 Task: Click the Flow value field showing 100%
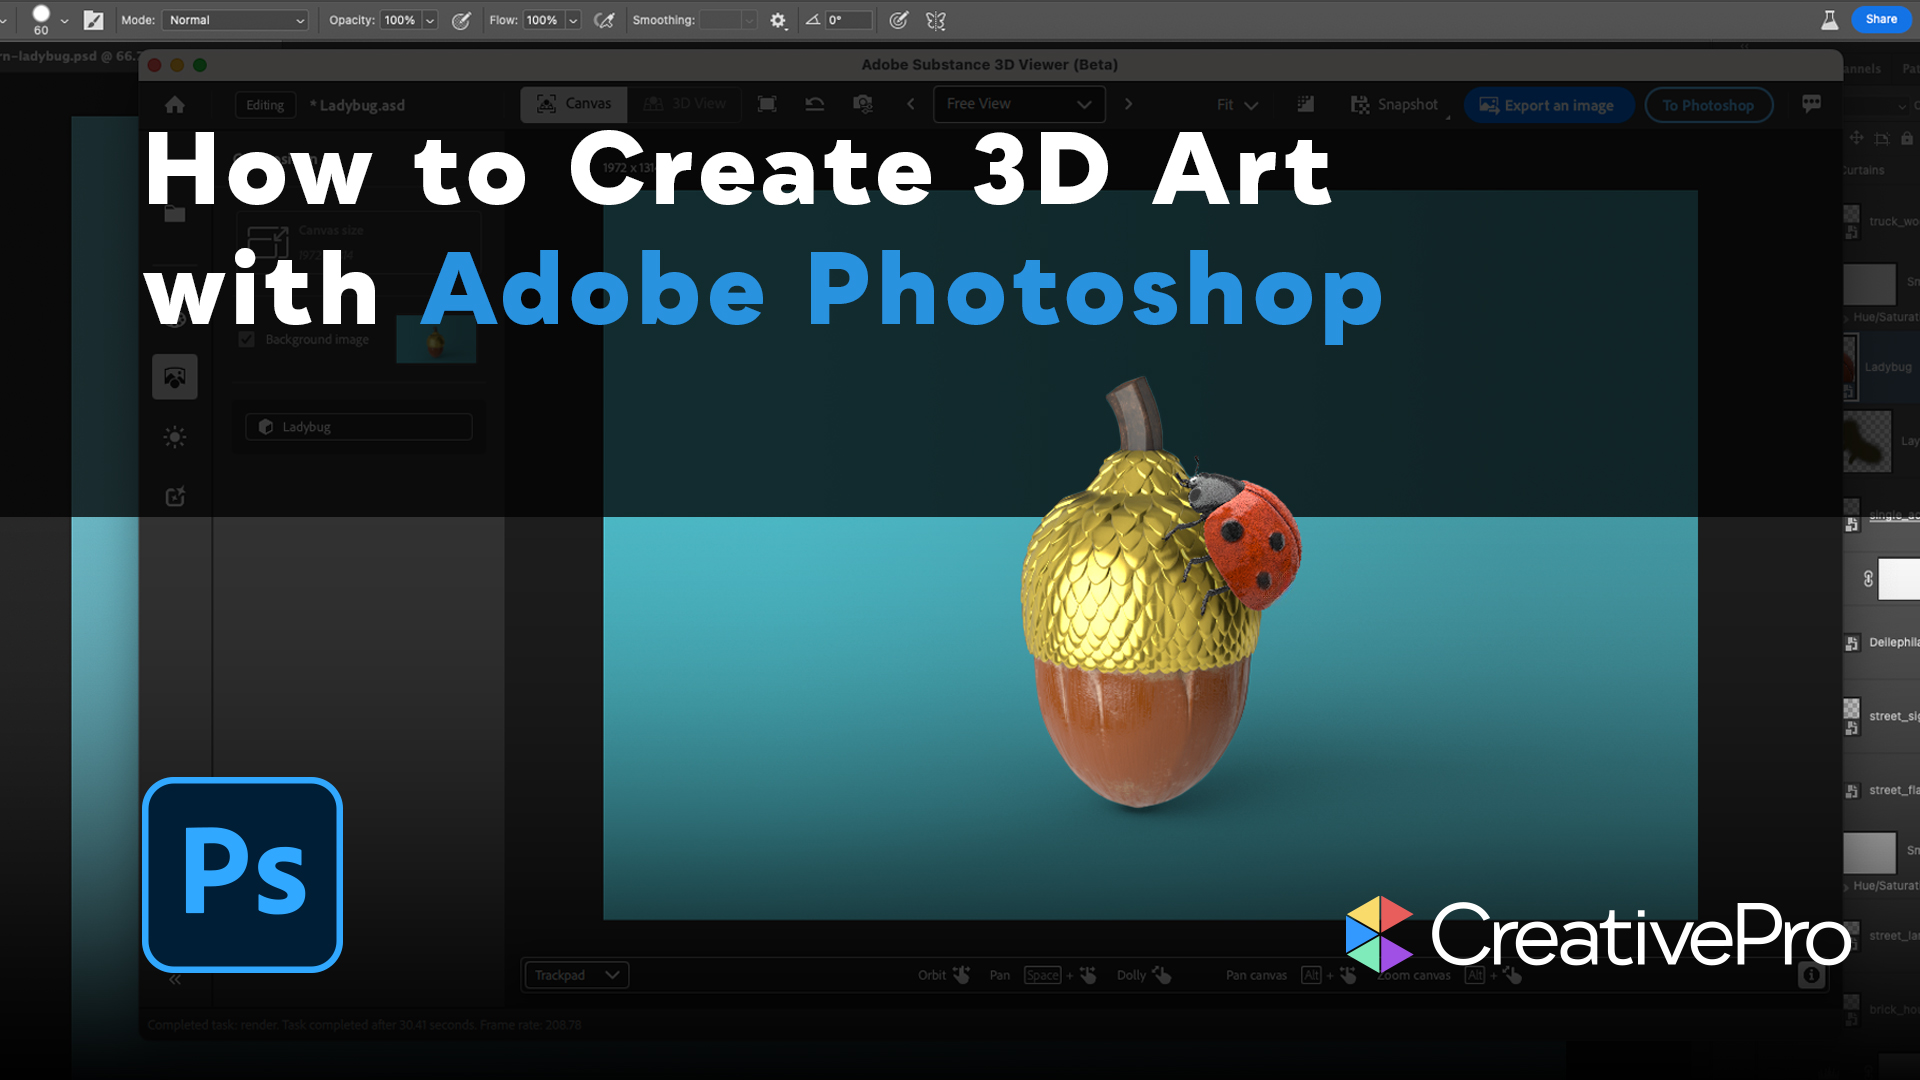(x=543, y=20)
